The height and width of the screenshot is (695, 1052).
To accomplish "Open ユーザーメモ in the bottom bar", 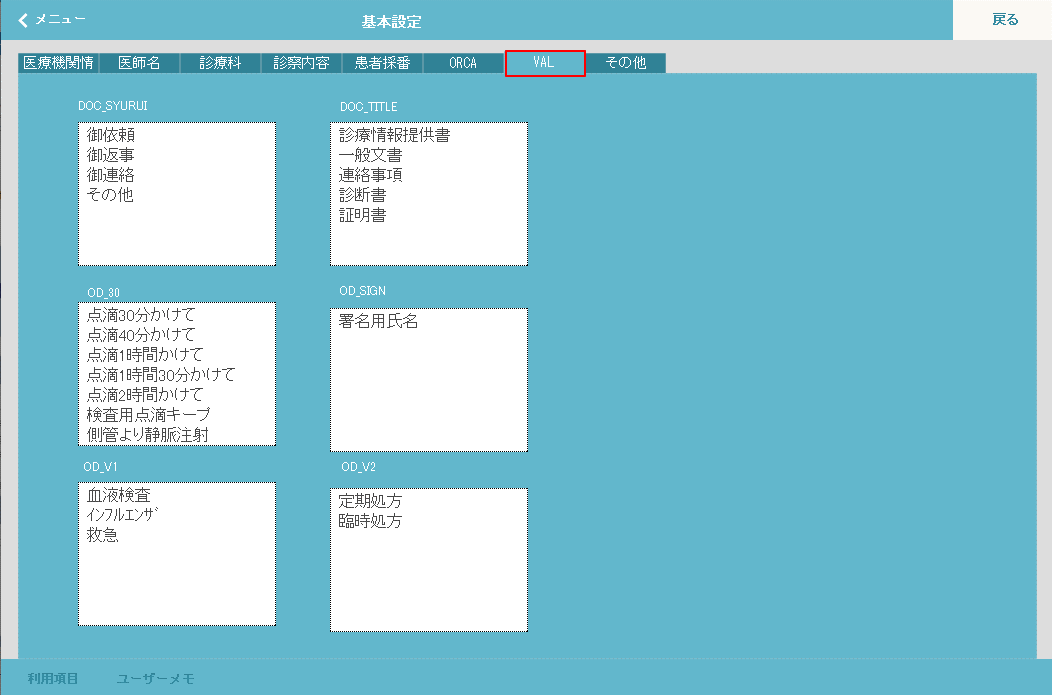I will pos(155,679).
